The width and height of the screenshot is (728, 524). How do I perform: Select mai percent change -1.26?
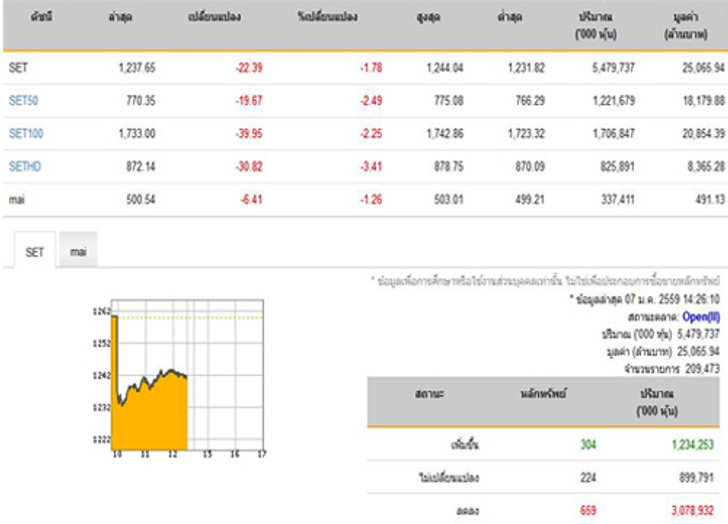click(371, 199)
